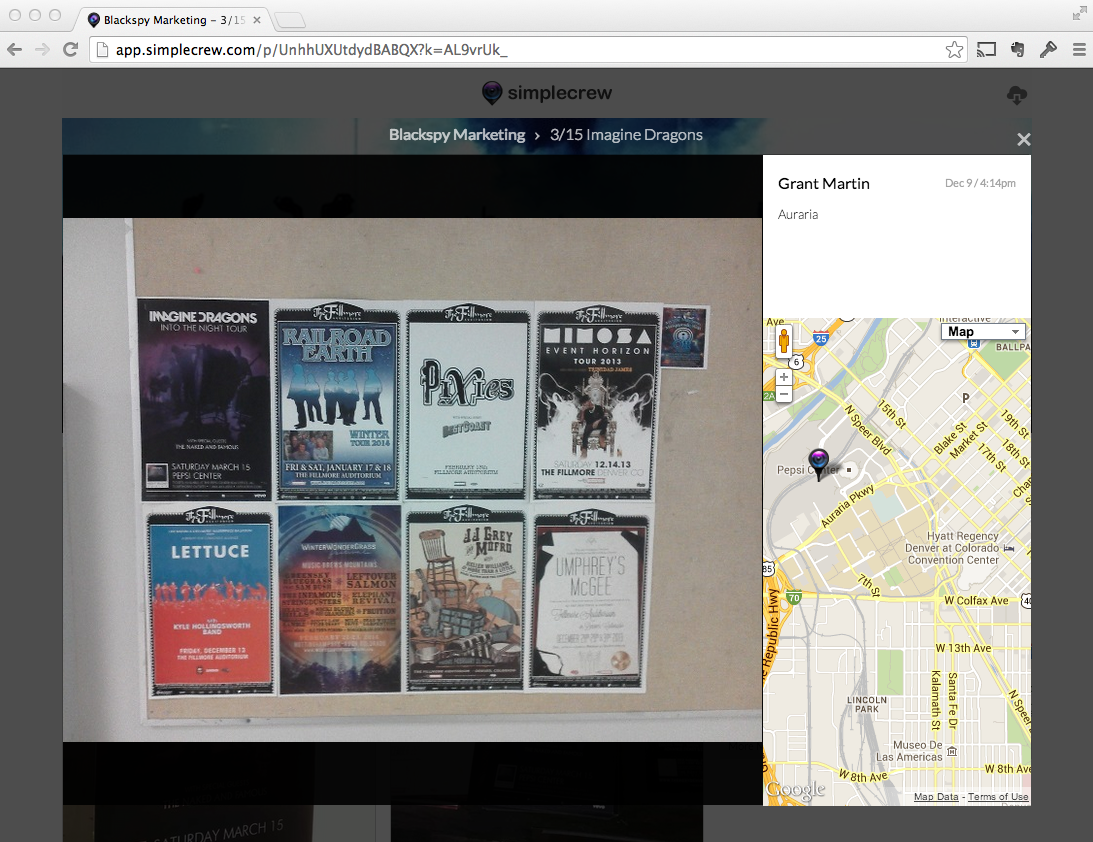This screenshot has width=1093, height=842.
Task: Click the Auraria caption text
Action: point(798,215)
